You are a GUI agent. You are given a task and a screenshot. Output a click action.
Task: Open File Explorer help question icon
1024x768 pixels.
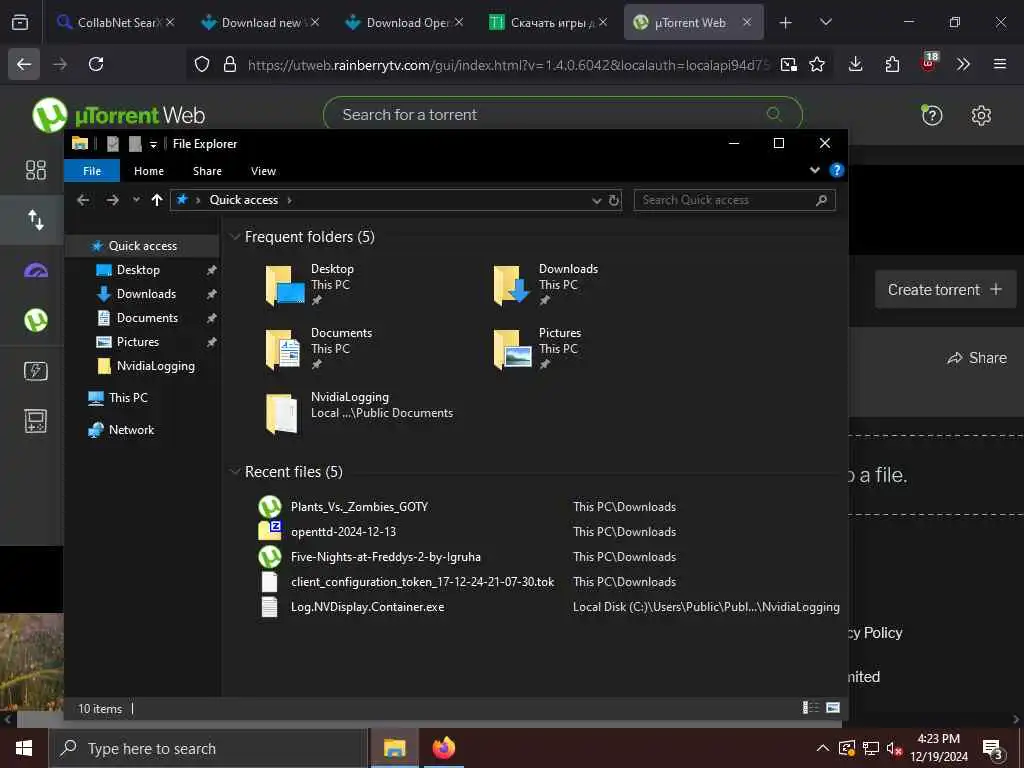(837, 170)
